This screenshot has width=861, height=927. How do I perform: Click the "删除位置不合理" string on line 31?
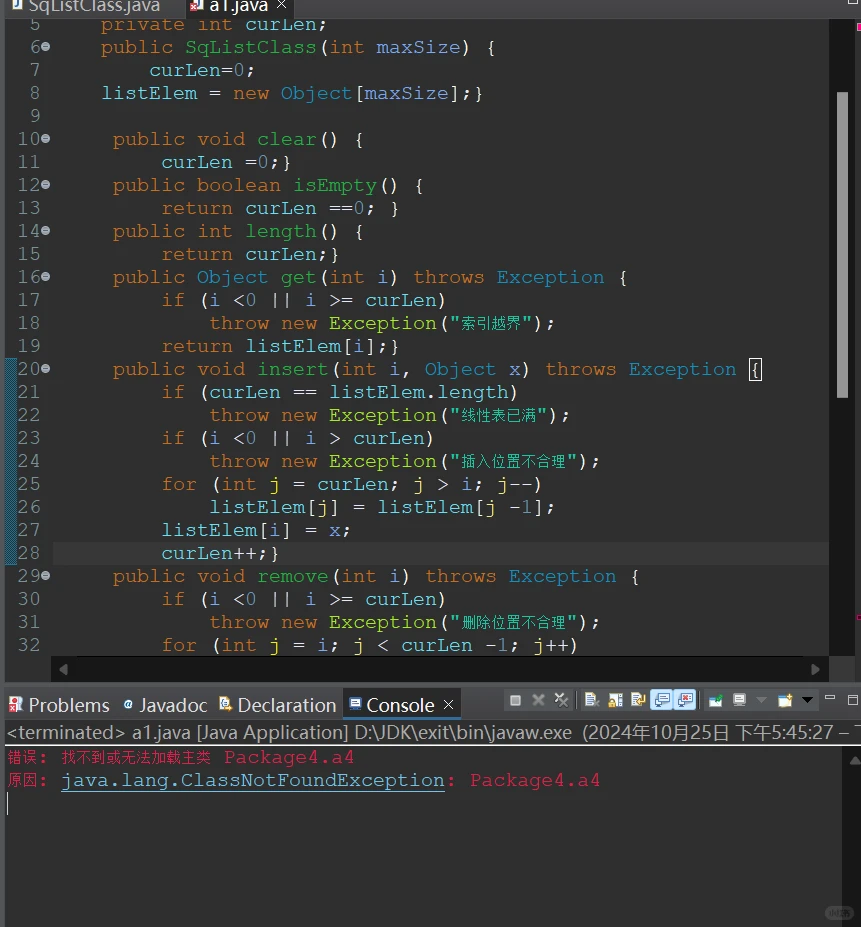[514, 622]
